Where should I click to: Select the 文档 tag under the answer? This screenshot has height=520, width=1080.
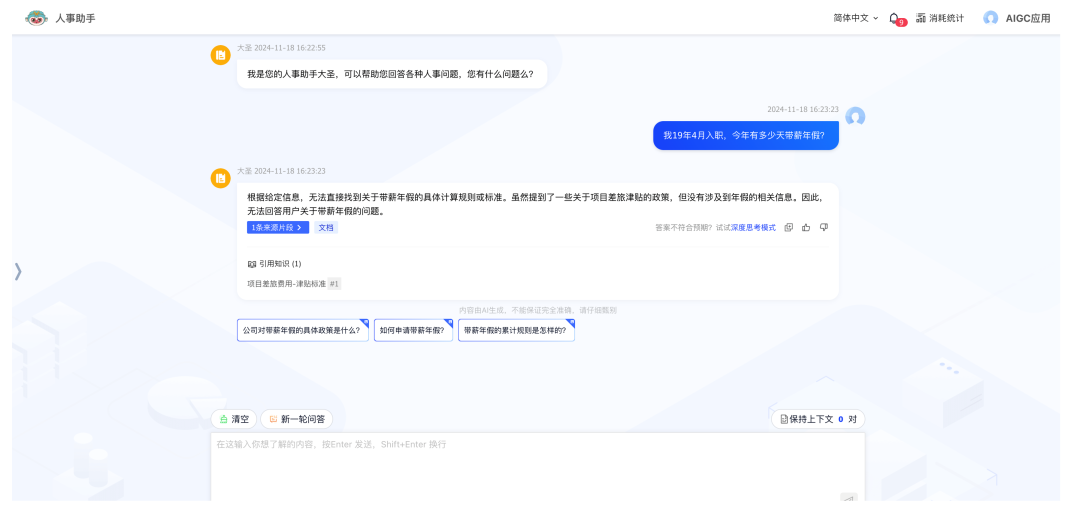(326, 228)
